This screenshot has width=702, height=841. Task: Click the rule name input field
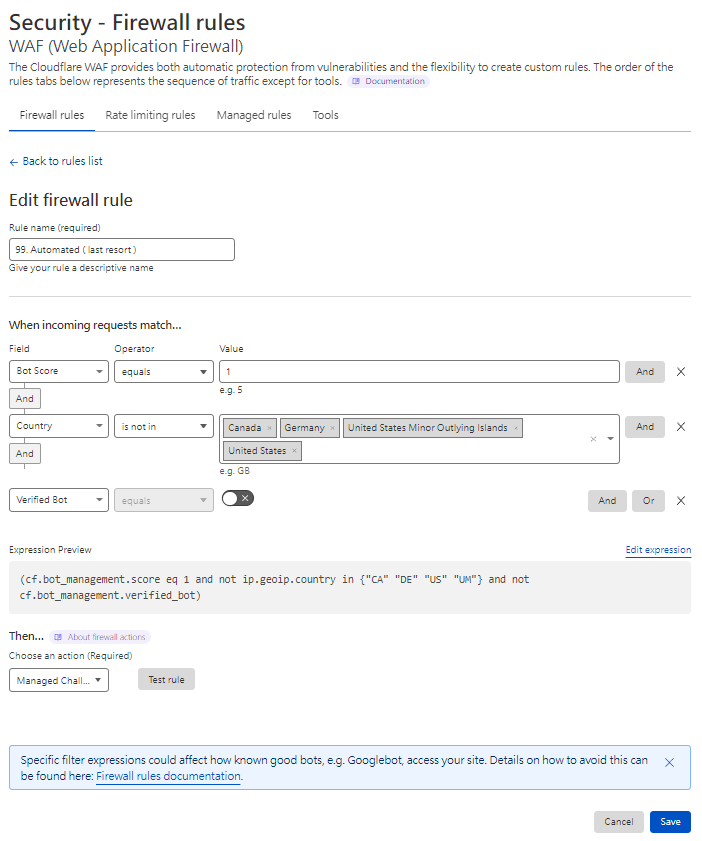point(121,249)
